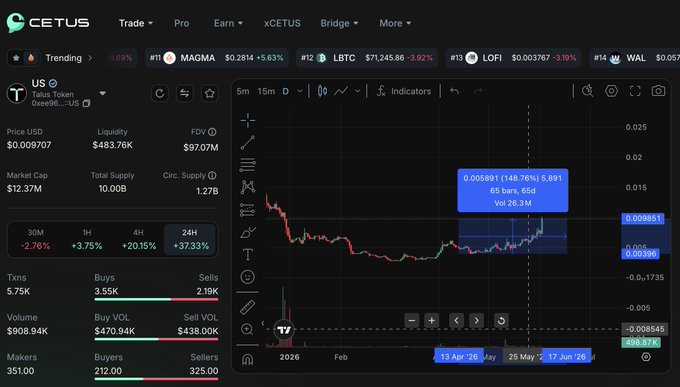680x387 pixels.
Task: Expand the chart interval dropdown
Action: [300, 91]
